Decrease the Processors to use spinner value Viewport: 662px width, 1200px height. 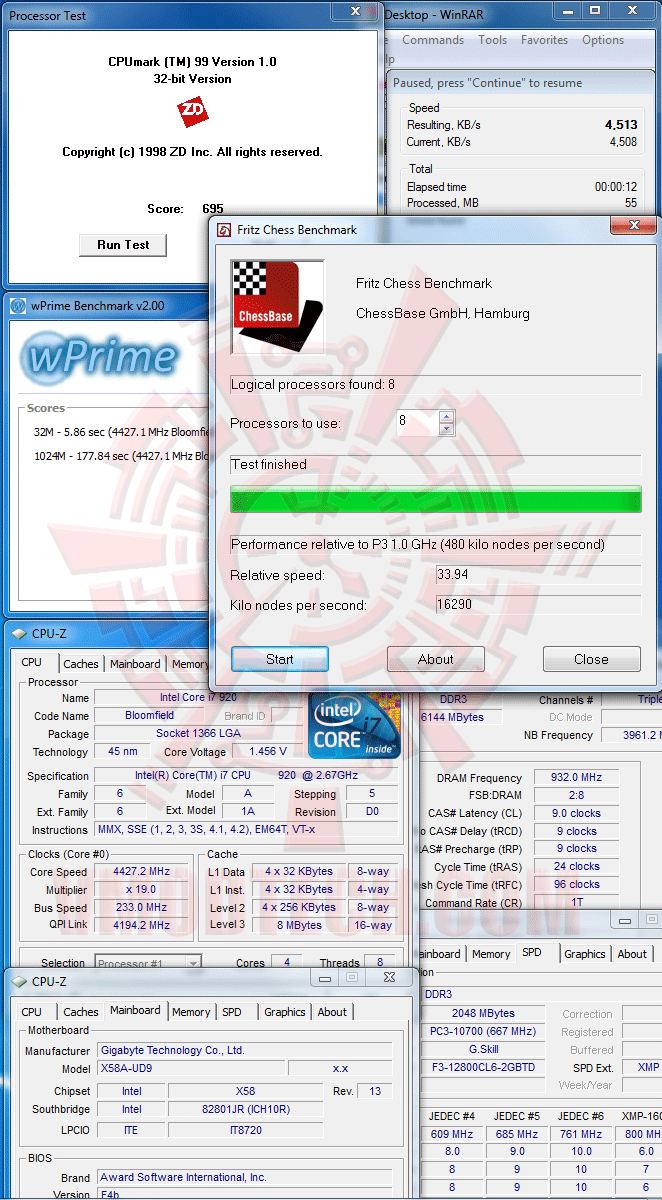[447, 429]
